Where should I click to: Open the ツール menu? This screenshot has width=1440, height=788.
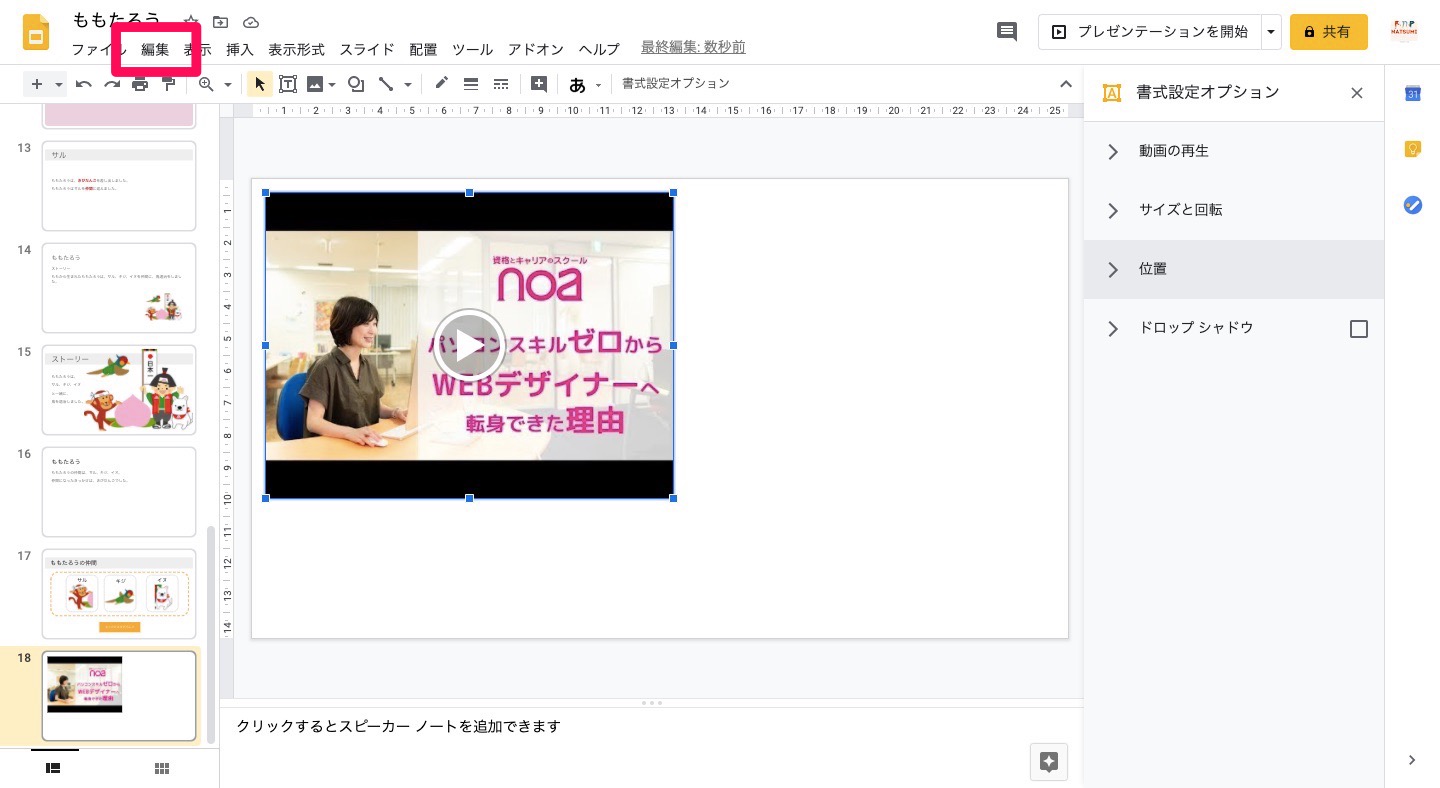tap(472, 49)
